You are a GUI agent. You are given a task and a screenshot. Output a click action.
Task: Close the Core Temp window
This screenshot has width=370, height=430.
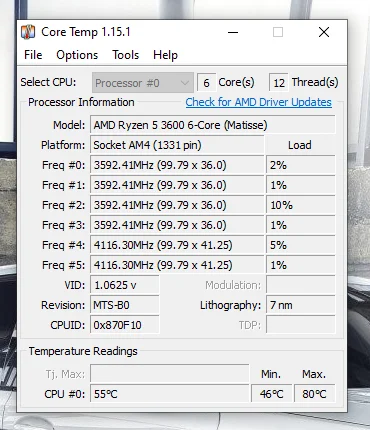coord(324,32)
